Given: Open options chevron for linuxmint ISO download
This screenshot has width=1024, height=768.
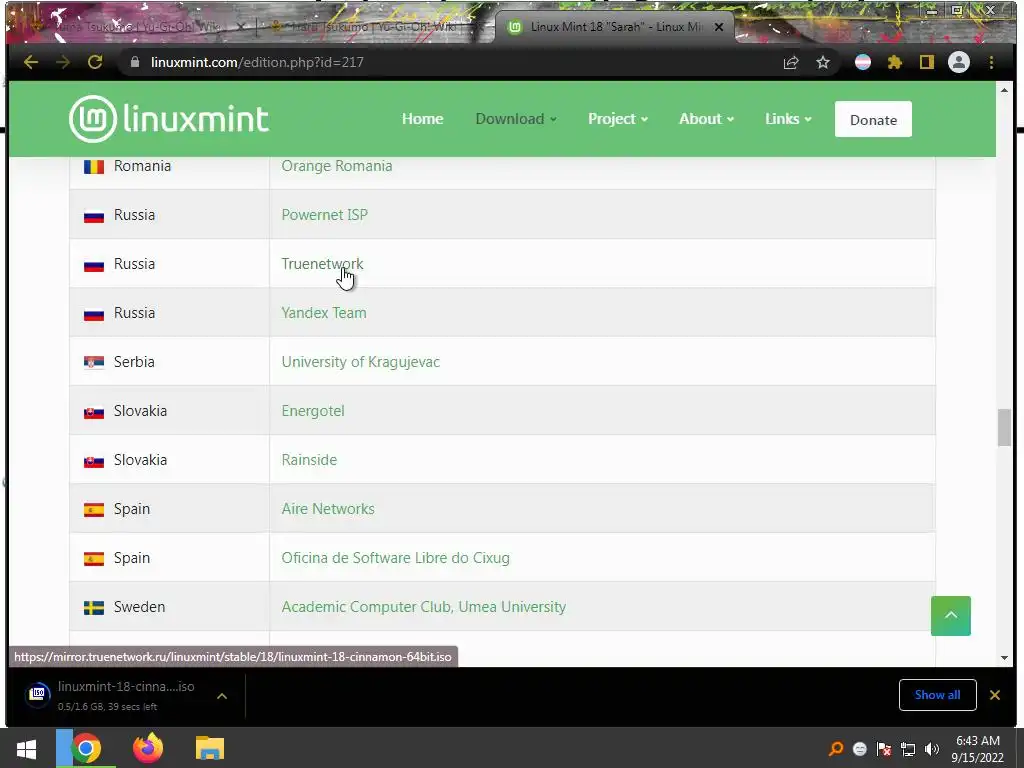Looking at the screenshot, I should click(222, 696).
